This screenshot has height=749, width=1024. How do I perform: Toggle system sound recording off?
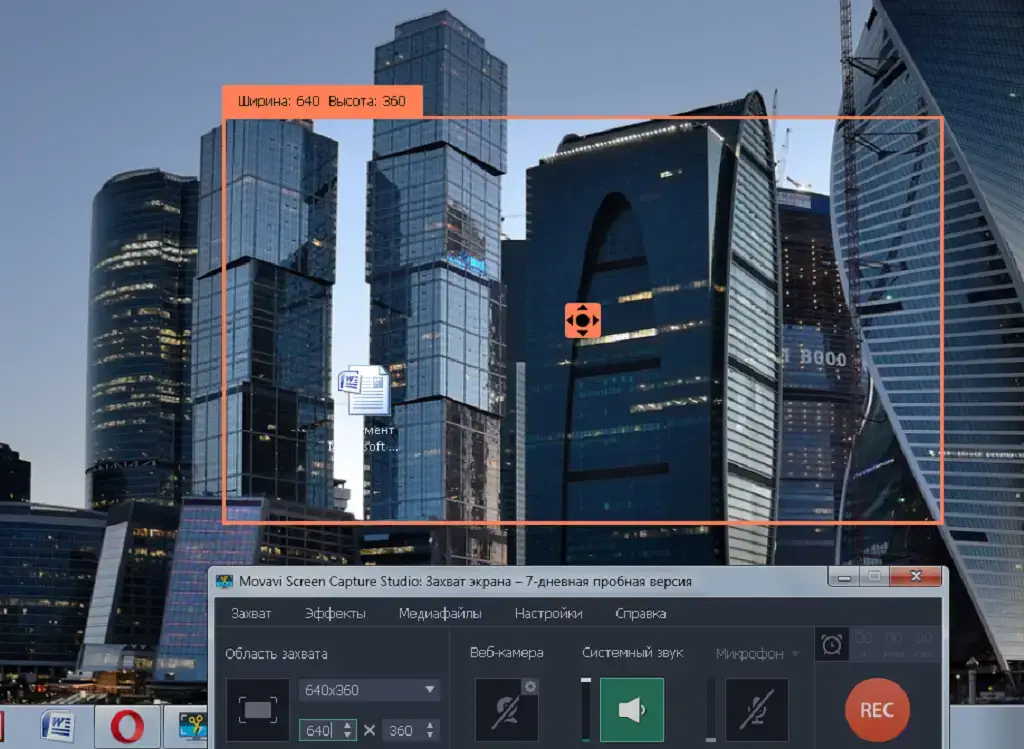631,710
